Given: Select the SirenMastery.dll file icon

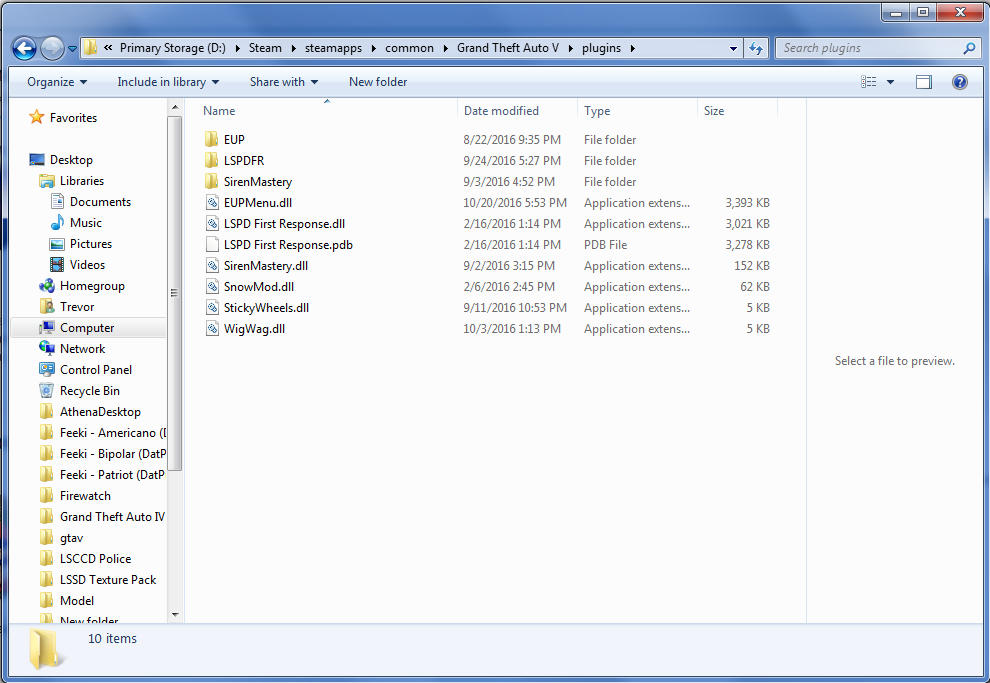Looking at the screenshot, I should [212, 266].
